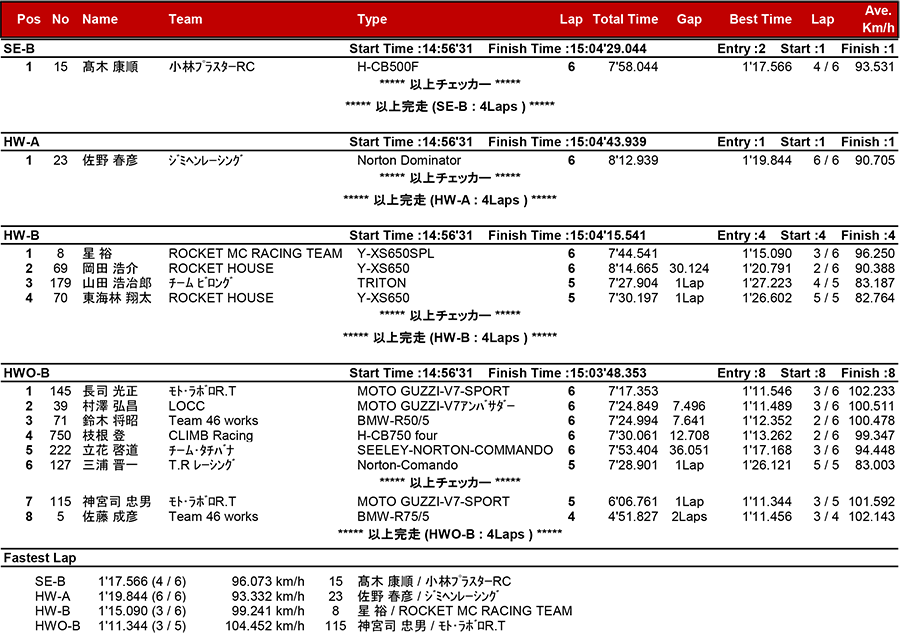Select the 'HW-A' class heading

(21, 142)
